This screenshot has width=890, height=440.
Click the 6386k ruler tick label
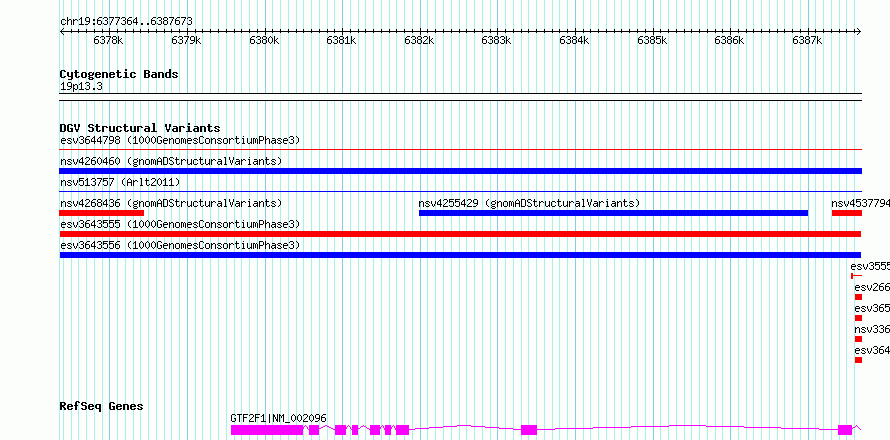729,41
